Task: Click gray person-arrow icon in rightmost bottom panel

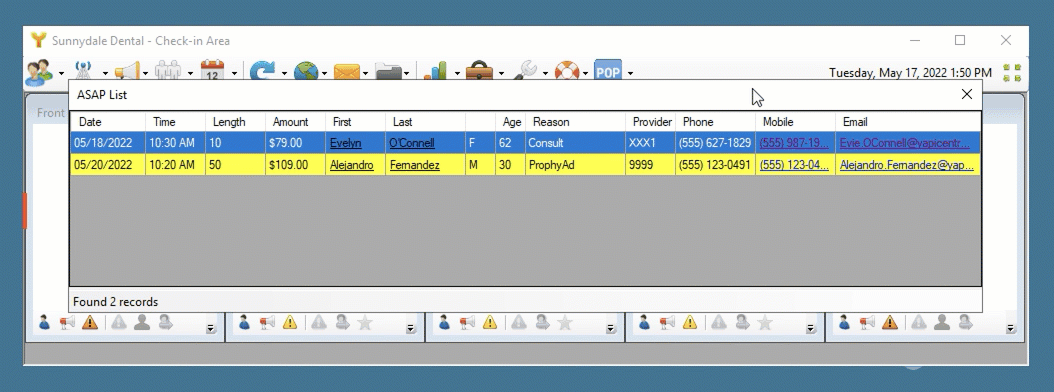Action: coord(965,323)
